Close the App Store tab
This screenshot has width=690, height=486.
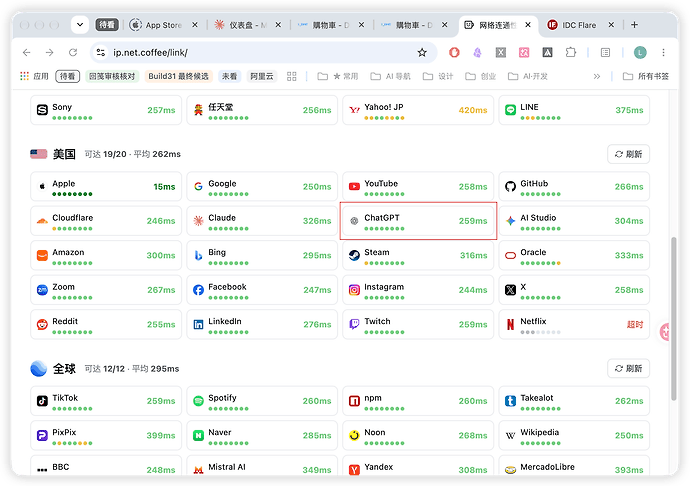pyautogui.click(x=195, y=25)
